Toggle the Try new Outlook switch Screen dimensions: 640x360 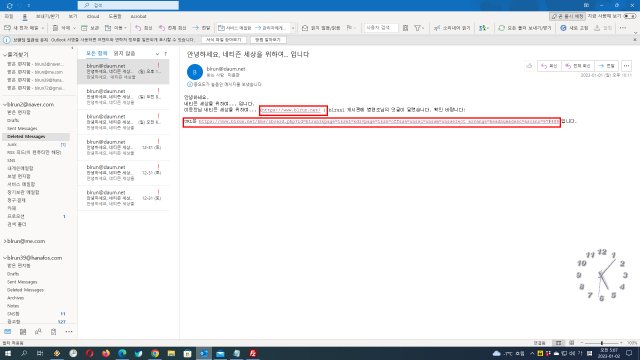tap(630, 16)
